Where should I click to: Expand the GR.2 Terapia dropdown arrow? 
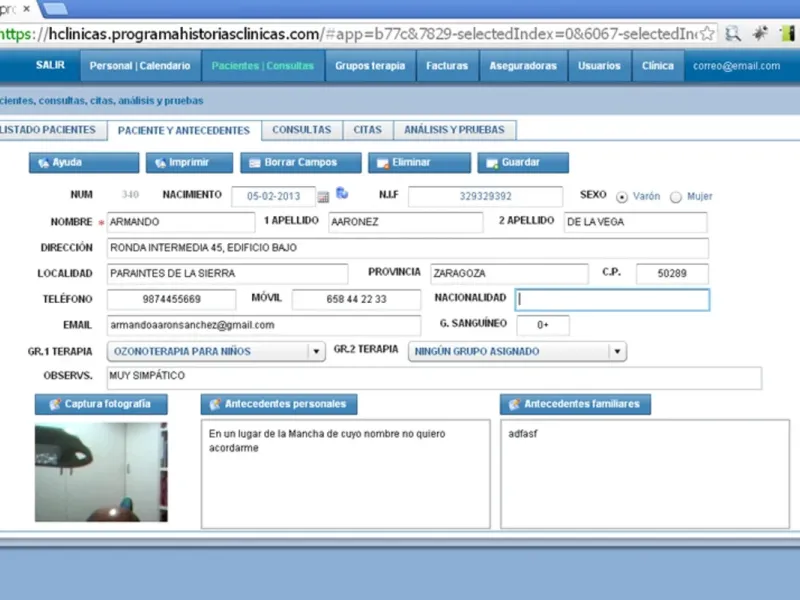tap(617, 352)
